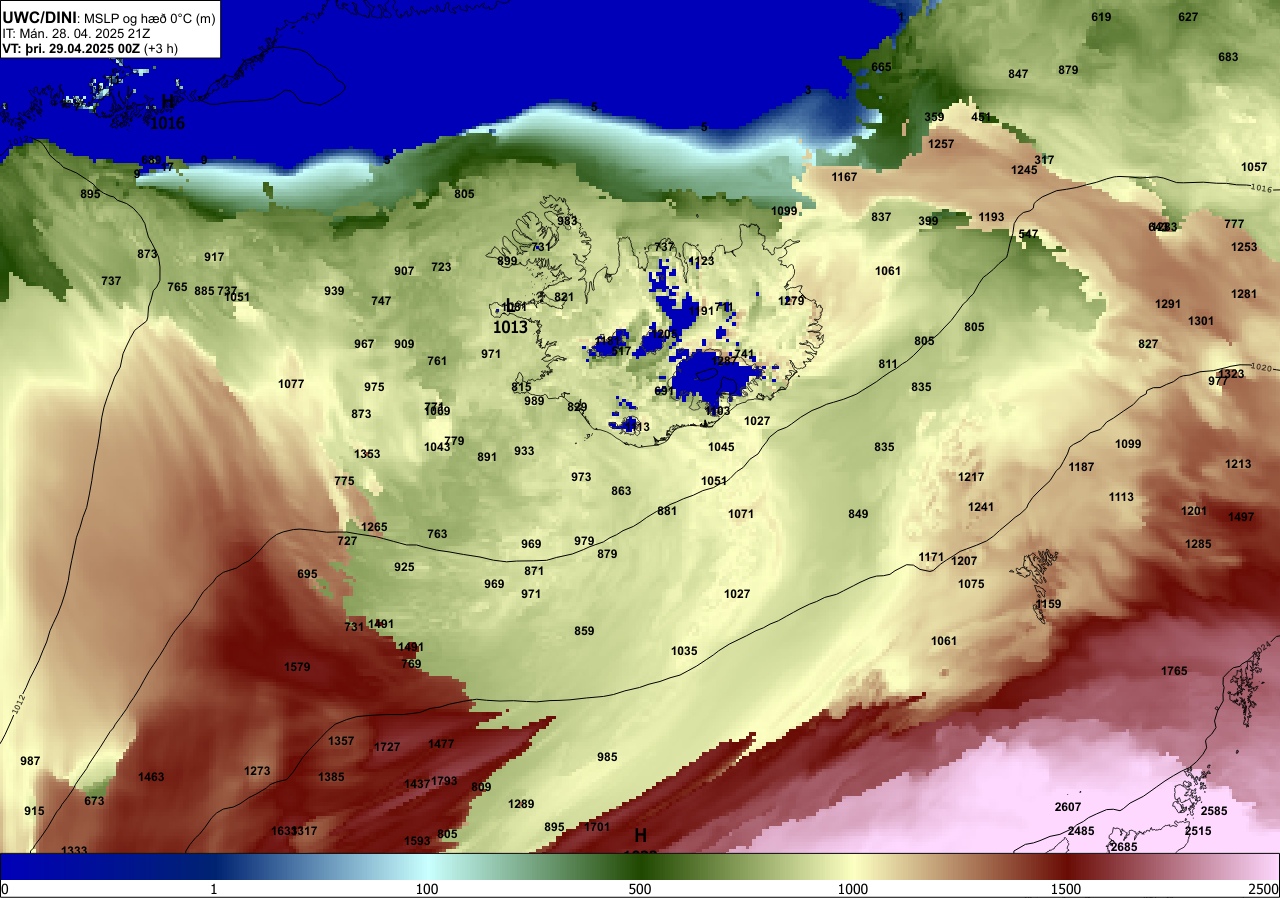Click the 1257 height value
Image resolution: width=1280 pixels, height=898 pixels.
pyautogui.click(x=941, y=144)
